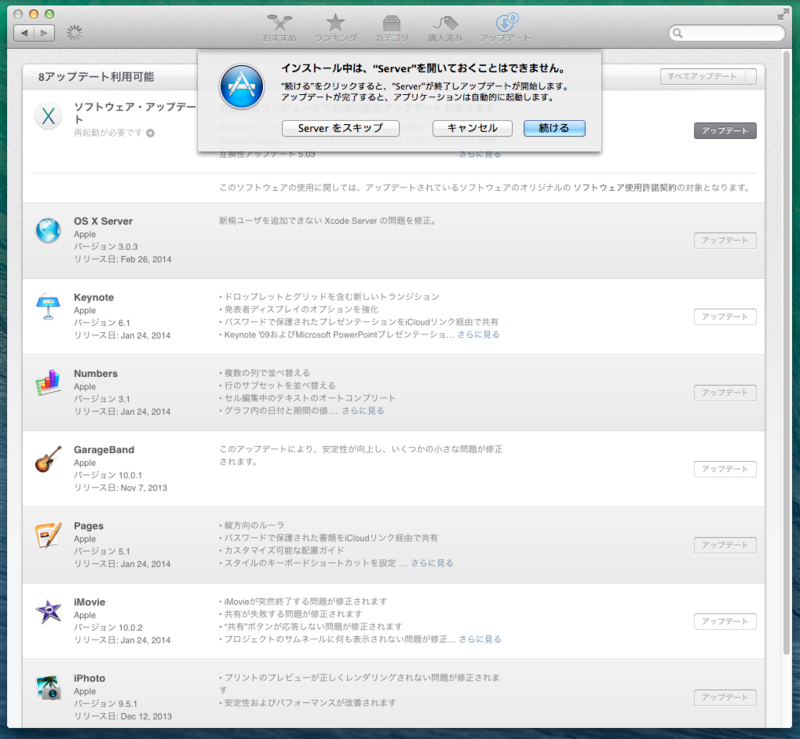Expand Keynote notes with さらに見る

click(478, 335)
